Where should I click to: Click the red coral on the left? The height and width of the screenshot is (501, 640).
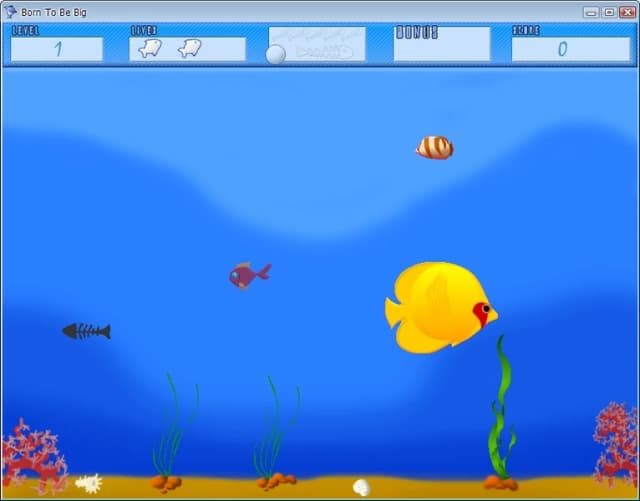coord(33,455)
